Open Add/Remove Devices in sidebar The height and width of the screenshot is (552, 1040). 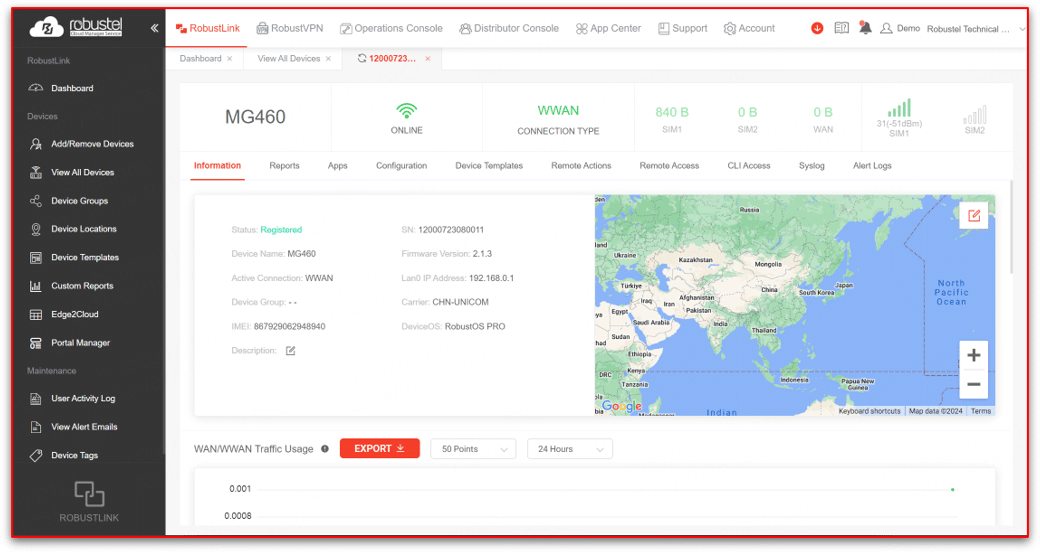point(92,144)
